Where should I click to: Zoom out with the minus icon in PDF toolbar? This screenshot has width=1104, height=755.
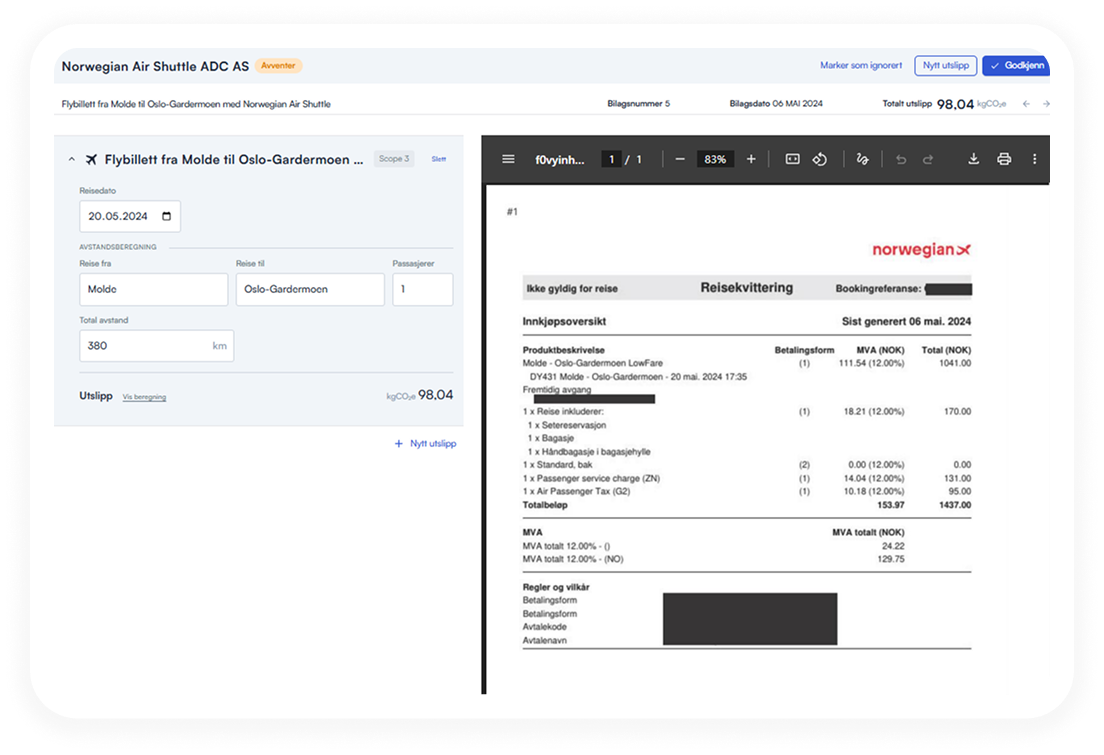(x=679, y=159)
